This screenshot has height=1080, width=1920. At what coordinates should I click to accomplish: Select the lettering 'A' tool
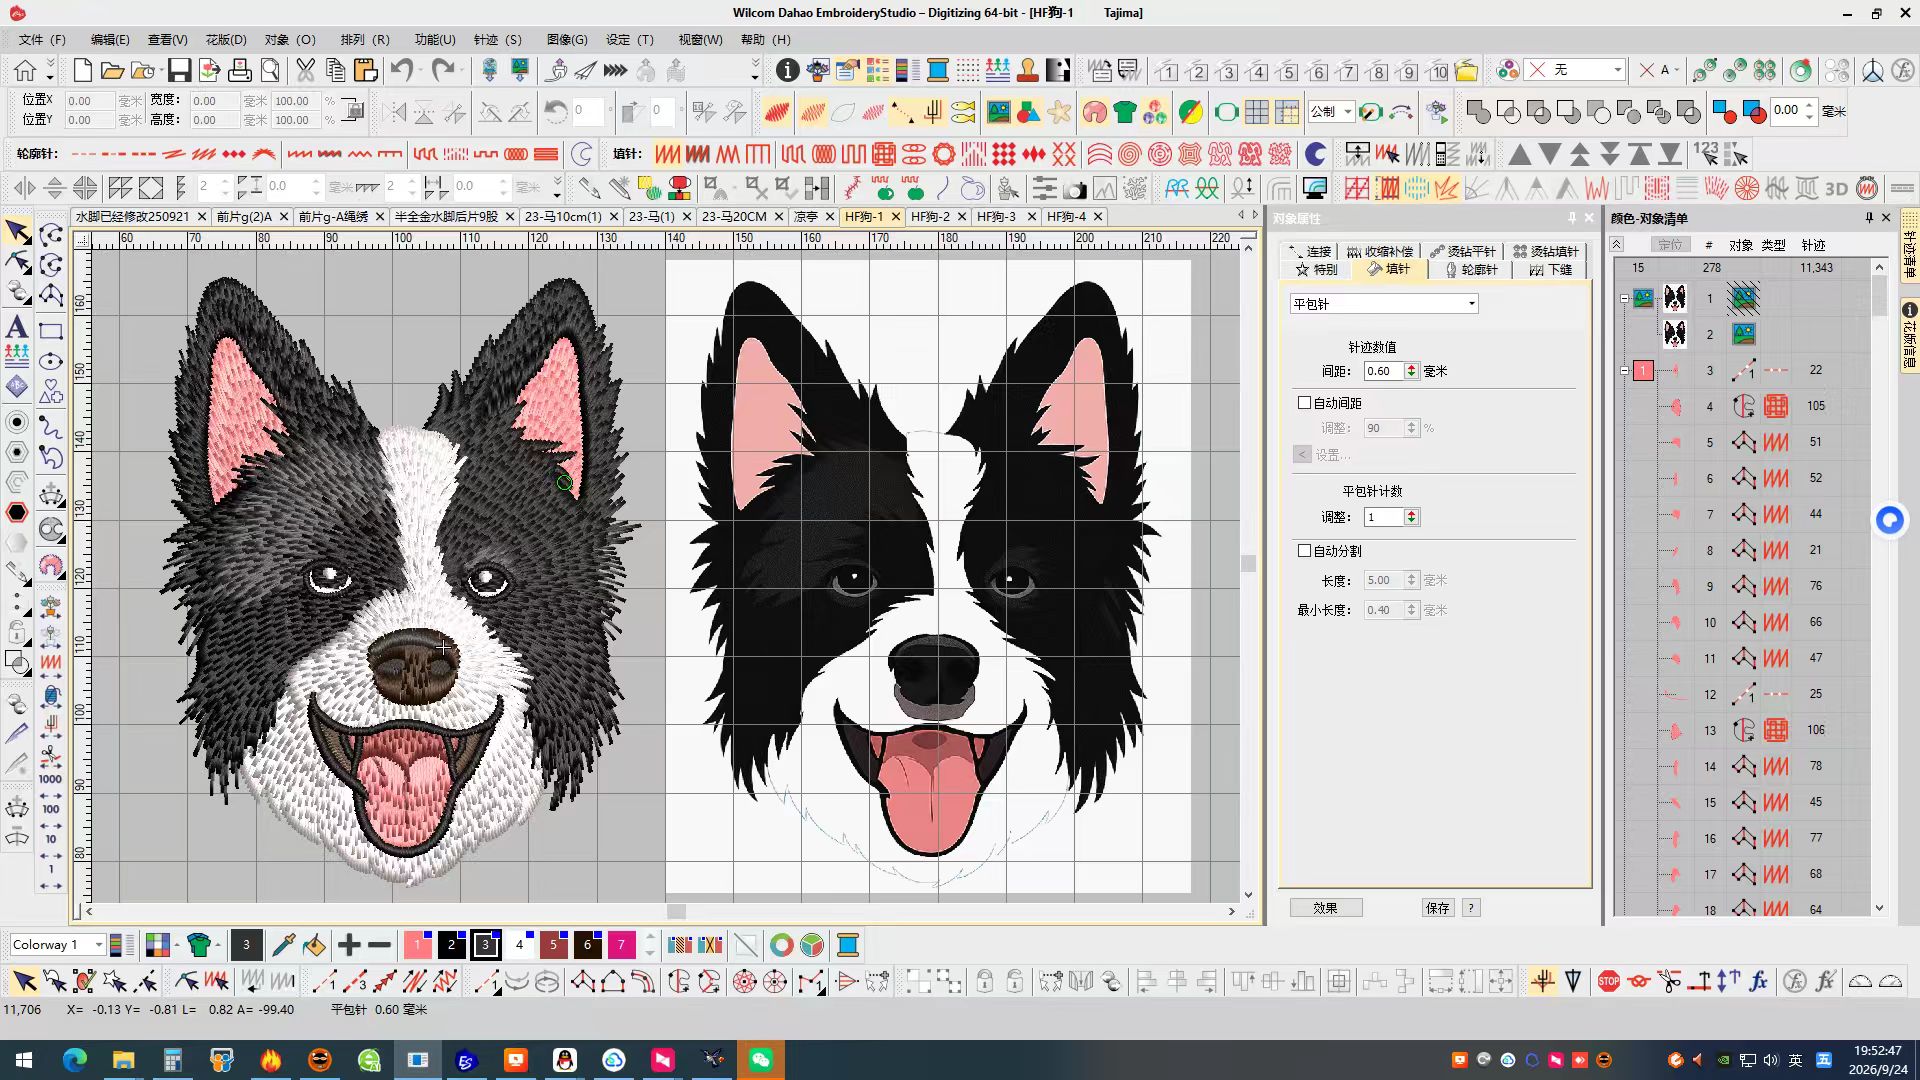click(x=17, y=327)
